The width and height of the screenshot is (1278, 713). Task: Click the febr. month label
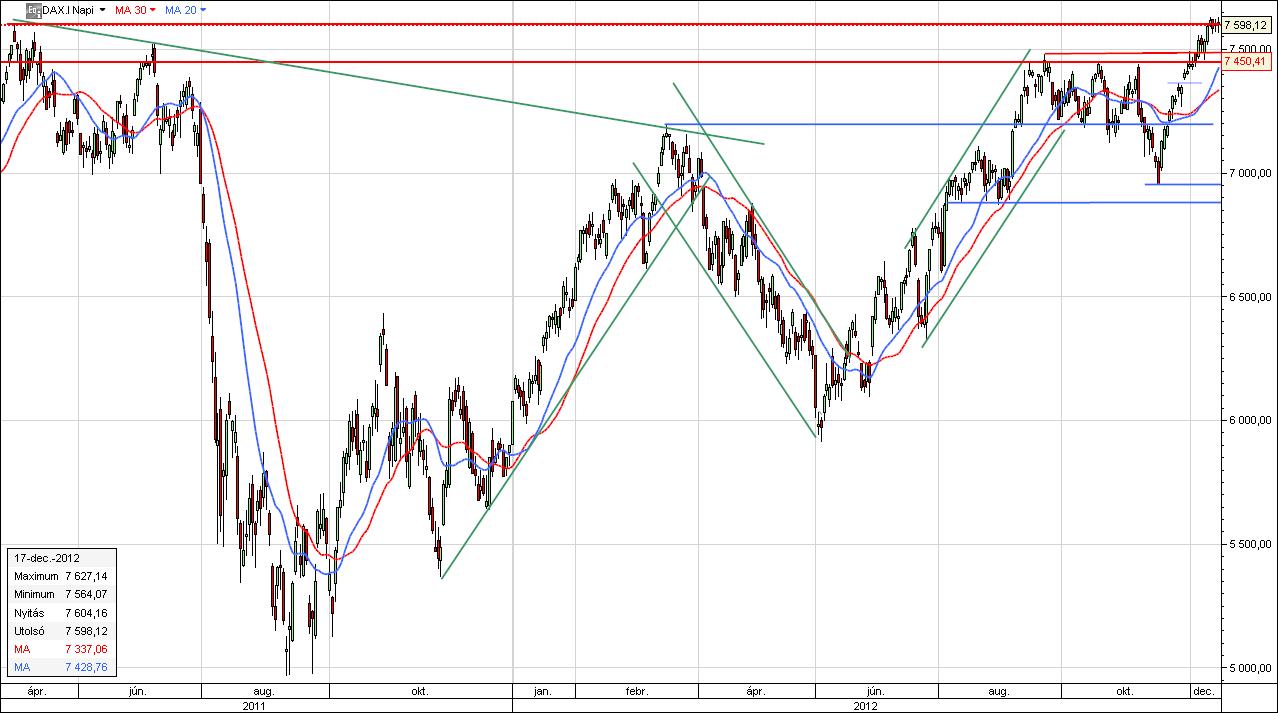tap(637, 691)
